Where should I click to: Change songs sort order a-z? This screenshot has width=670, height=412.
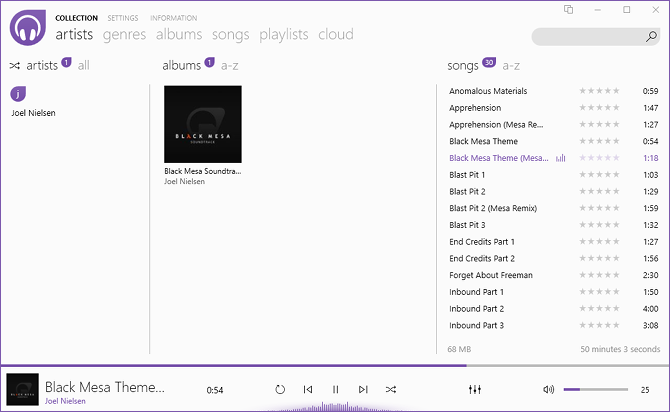(511, 65)
